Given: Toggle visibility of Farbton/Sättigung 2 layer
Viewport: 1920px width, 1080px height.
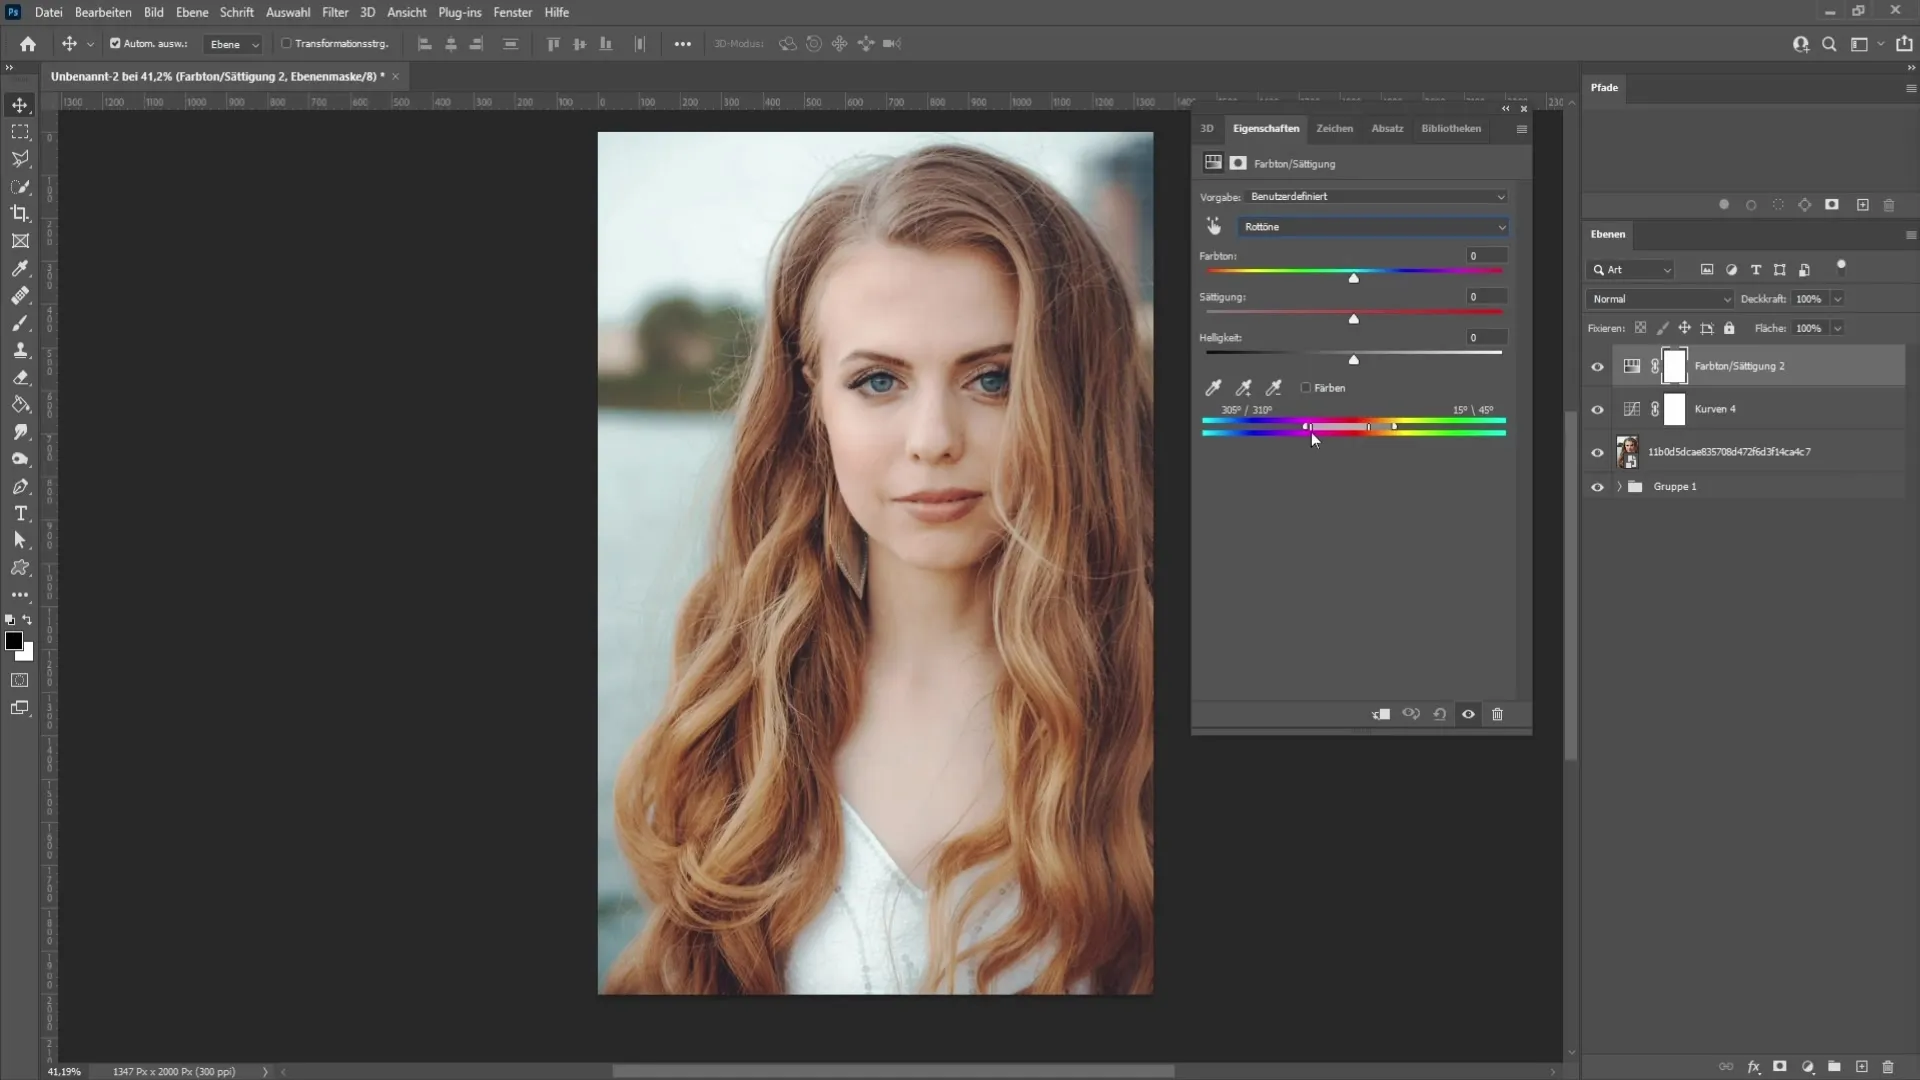Looking at the screenshot, I should coord(1597,365).
